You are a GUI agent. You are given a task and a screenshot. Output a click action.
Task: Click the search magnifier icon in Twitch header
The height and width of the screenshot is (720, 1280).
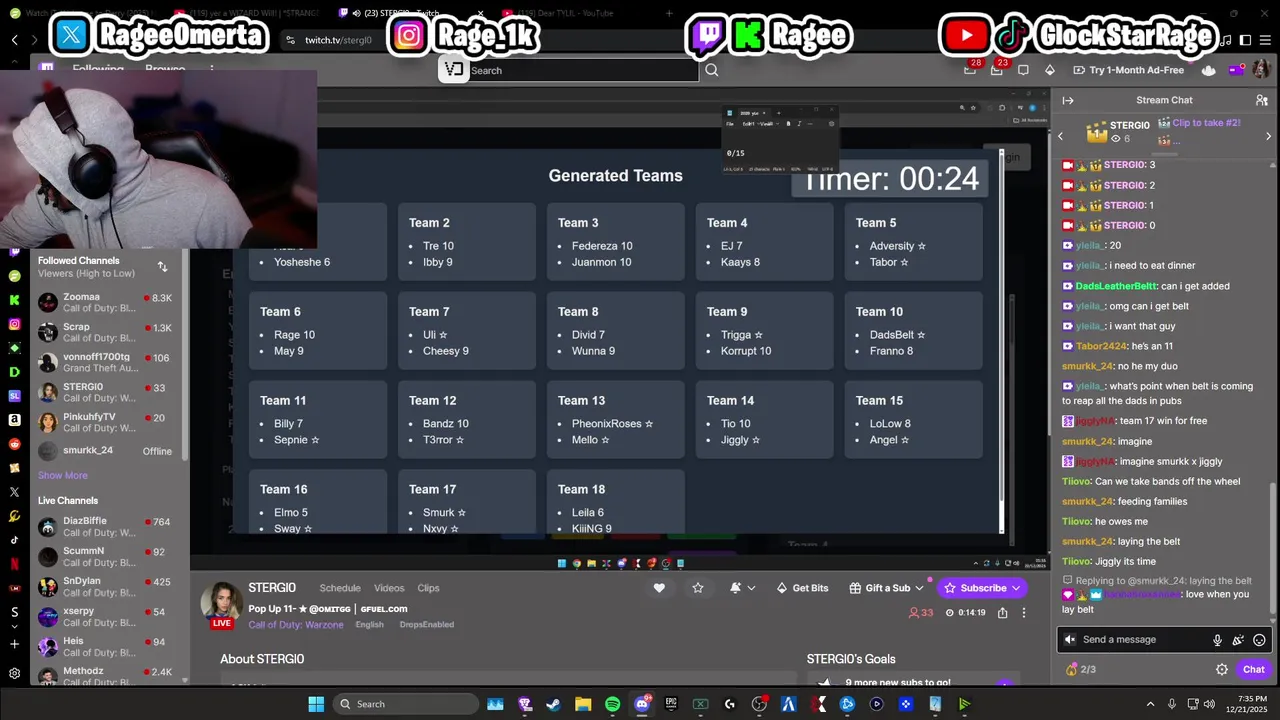coord(712,70)
